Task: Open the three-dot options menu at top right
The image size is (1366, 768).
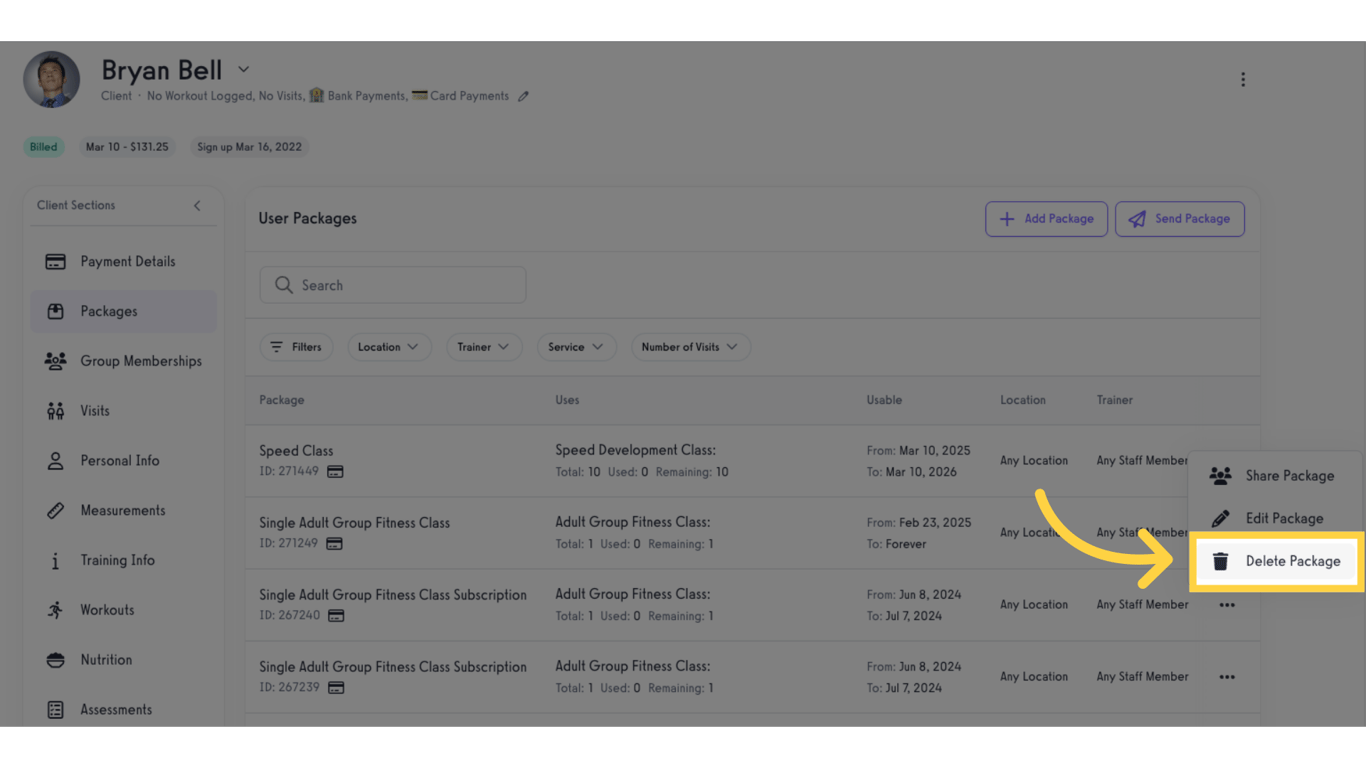Action: [x=1243, y=79]
